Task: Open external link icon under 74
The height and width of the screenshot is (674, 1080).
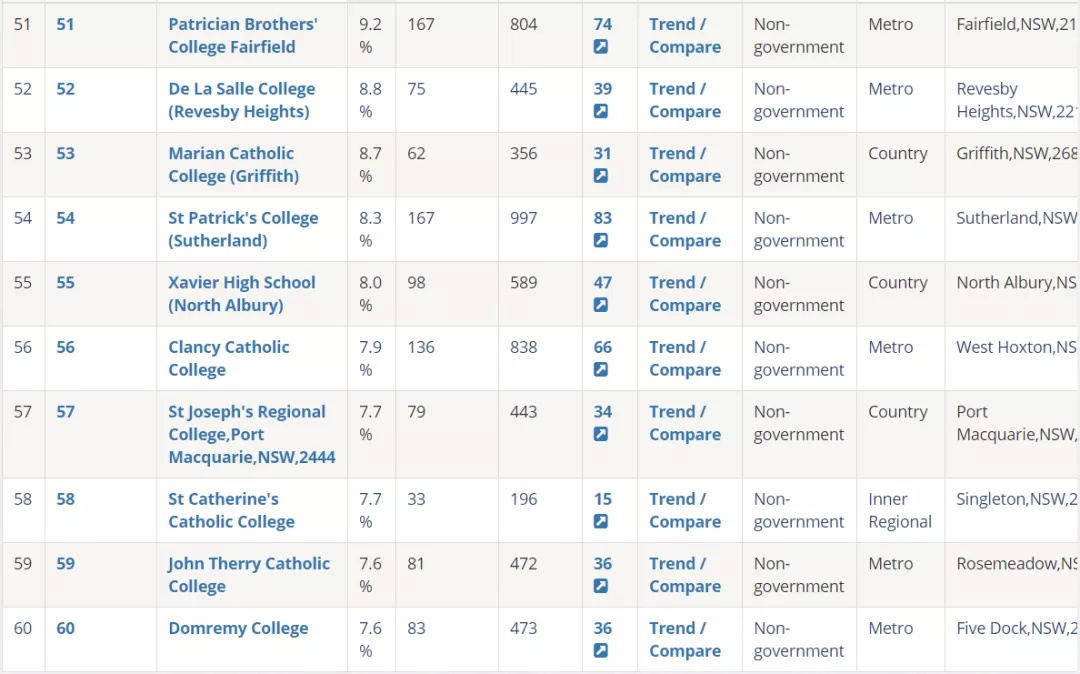Action: tap(601, 47)
